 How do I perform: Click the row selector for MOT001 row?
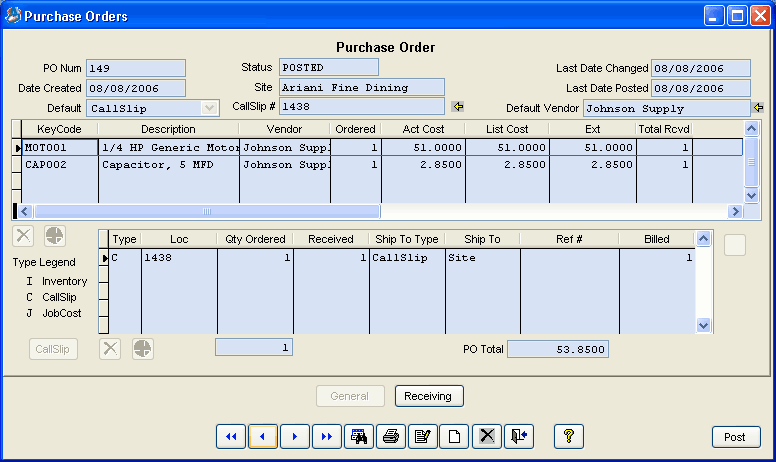[x=17, y=147]
